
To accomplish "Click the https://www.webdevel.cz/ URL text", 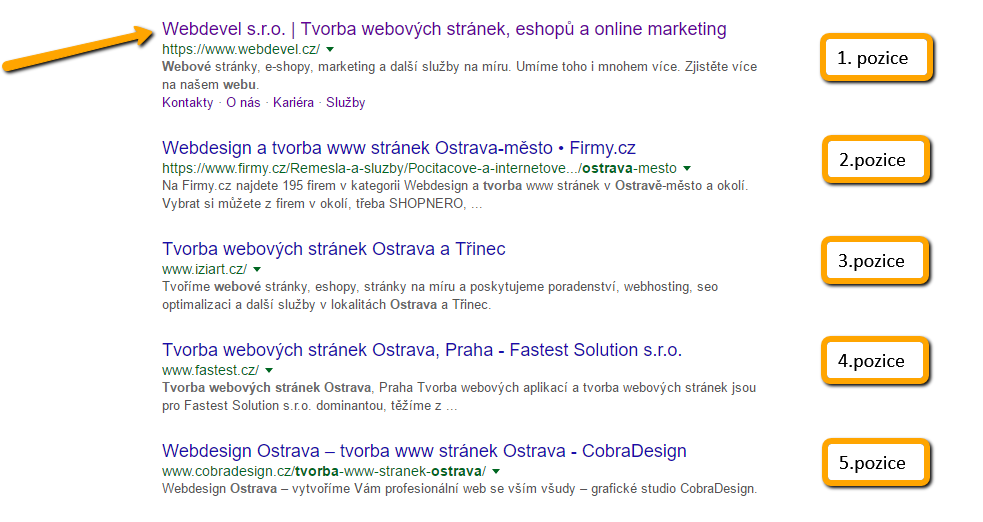I will point(241,49).
